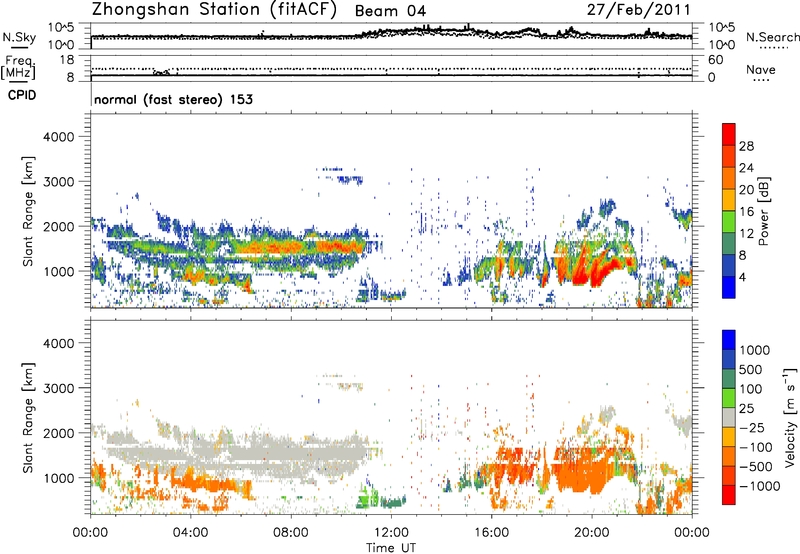Screen dimensions: 800x554
Task: Select '4000' tick on power panel range axis
Action: click(58, 137)
